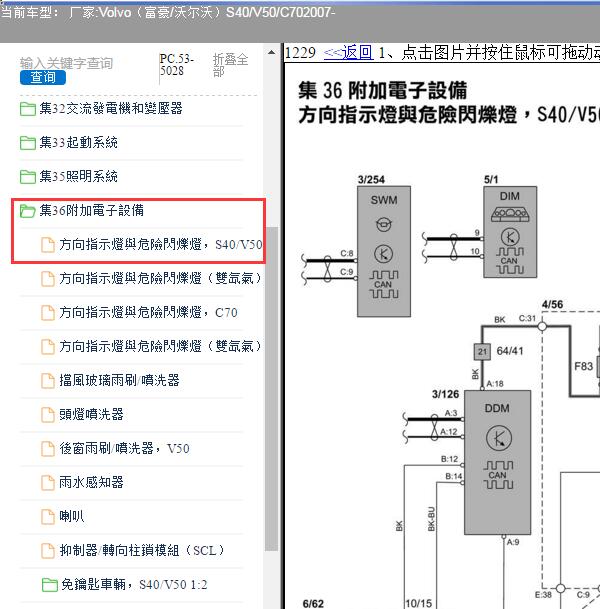This screenshot has height=609, width=600.
Task: Expand folder 集35照明系統
Action: click(x=78, y=177)
